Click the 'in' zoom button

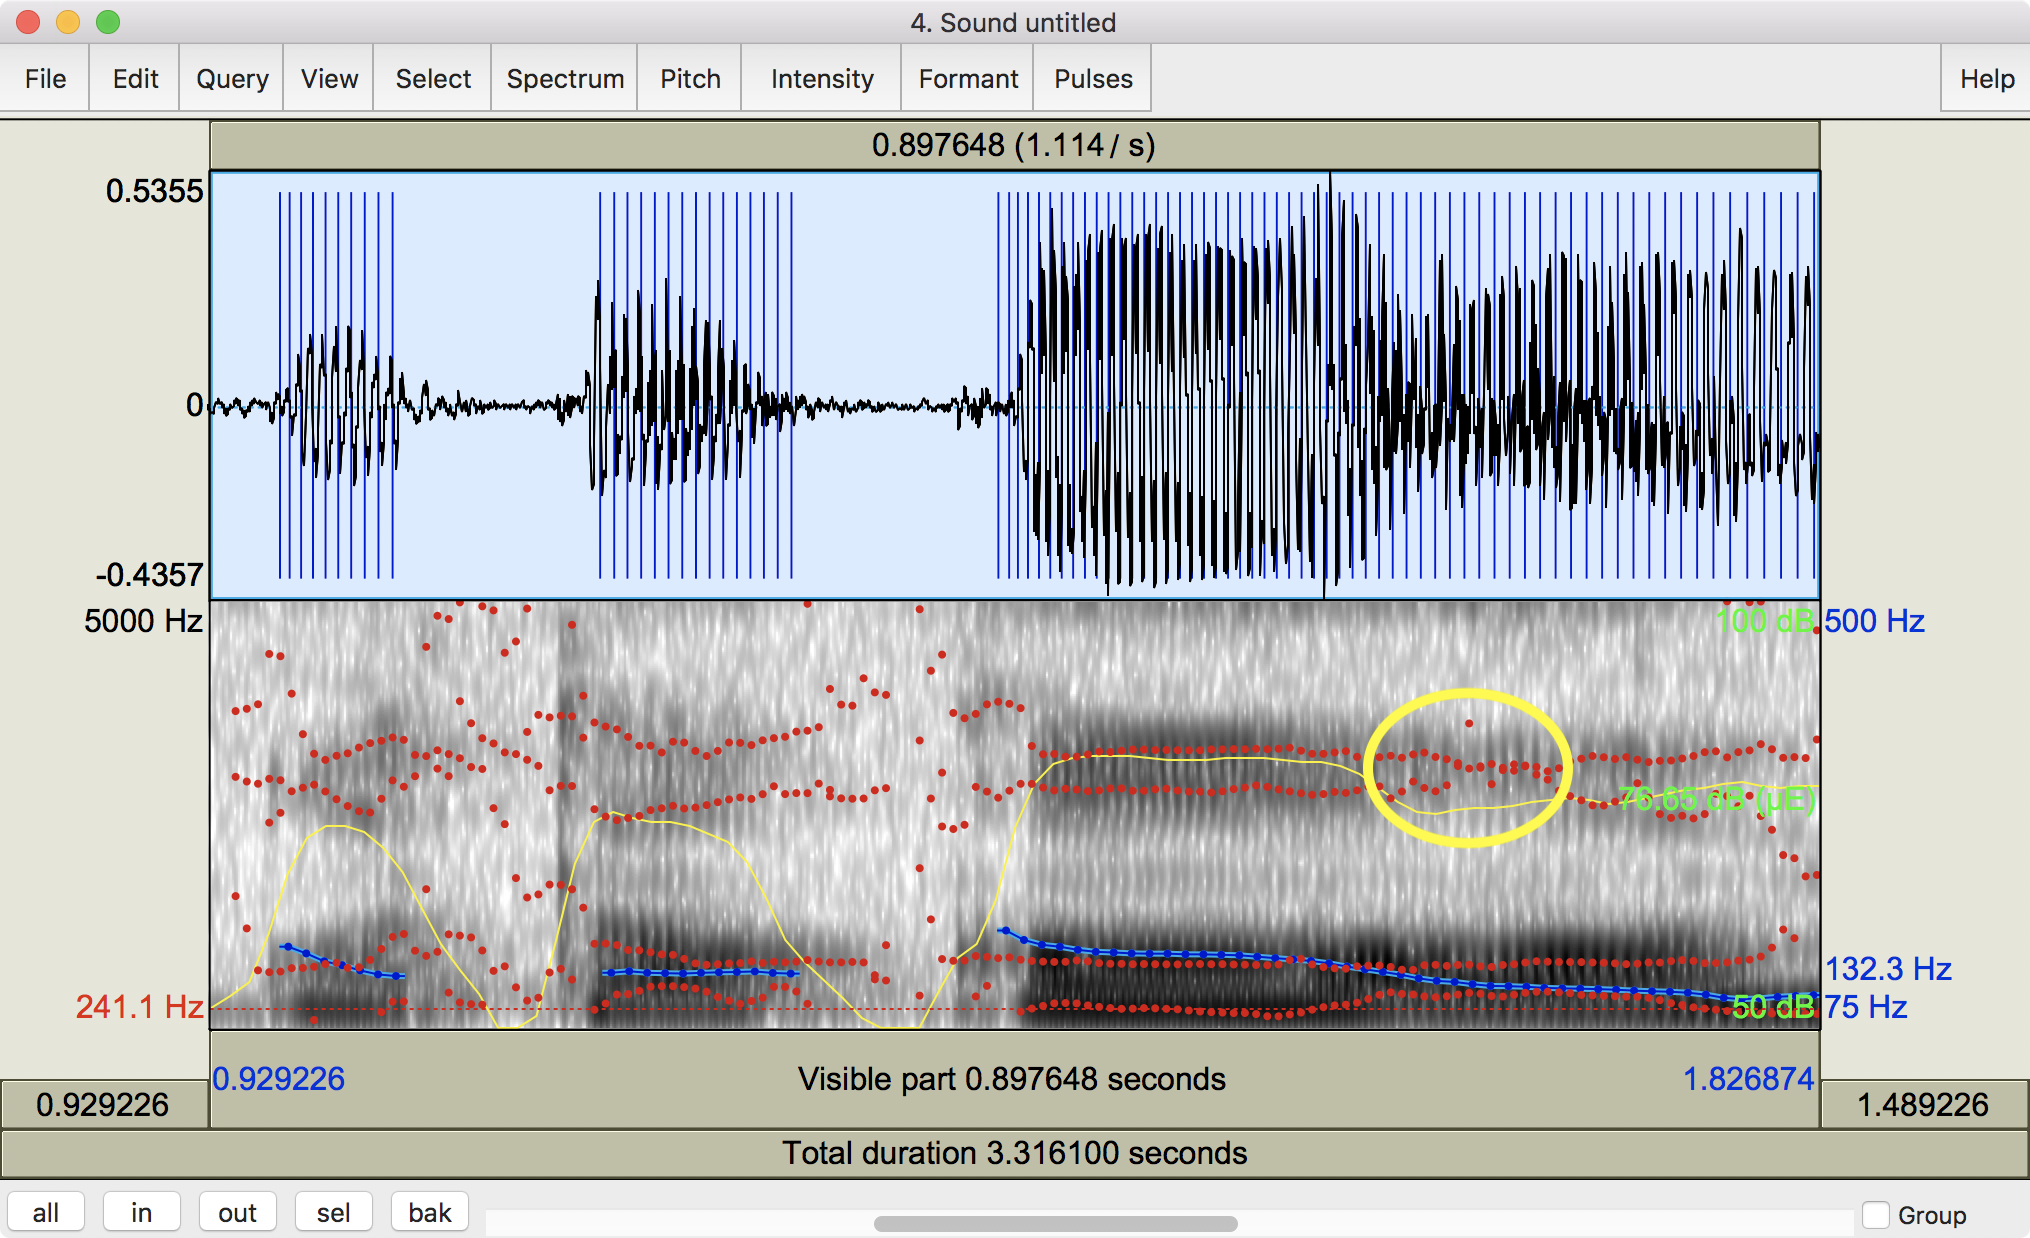[x=142, y=1212]
